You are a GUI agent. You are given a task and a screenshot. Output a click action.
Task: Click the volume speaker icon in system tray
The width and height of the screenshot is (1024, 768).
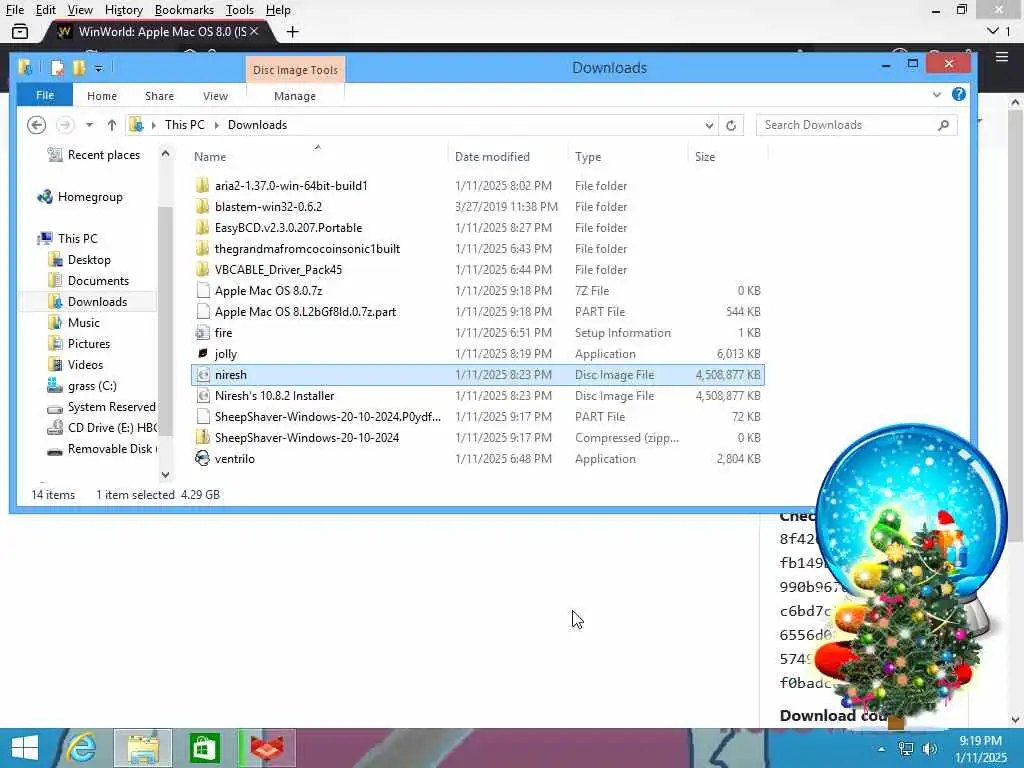[x=929, y=748]
